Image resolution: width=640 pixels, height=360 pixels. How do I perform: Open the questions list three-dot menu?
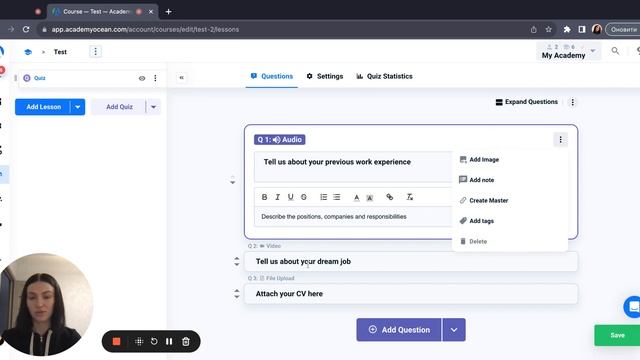tap(572, 102)
